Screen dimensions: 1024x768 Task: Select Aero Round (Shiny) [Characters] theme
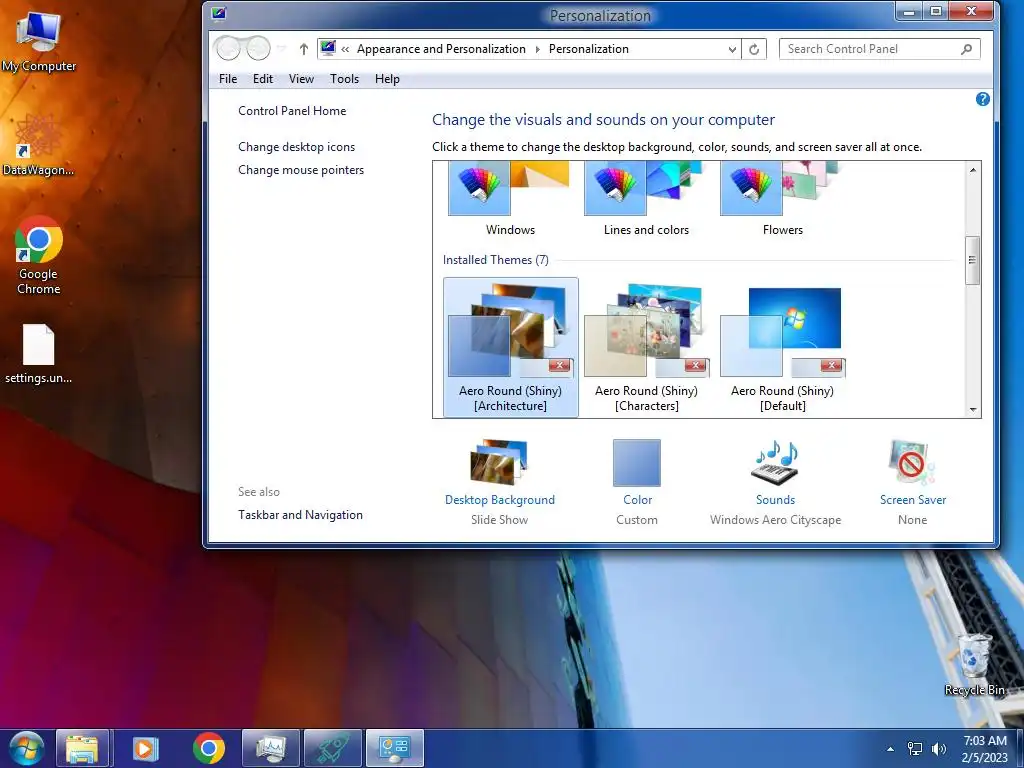pyautogui.click(x=646, y=347)
